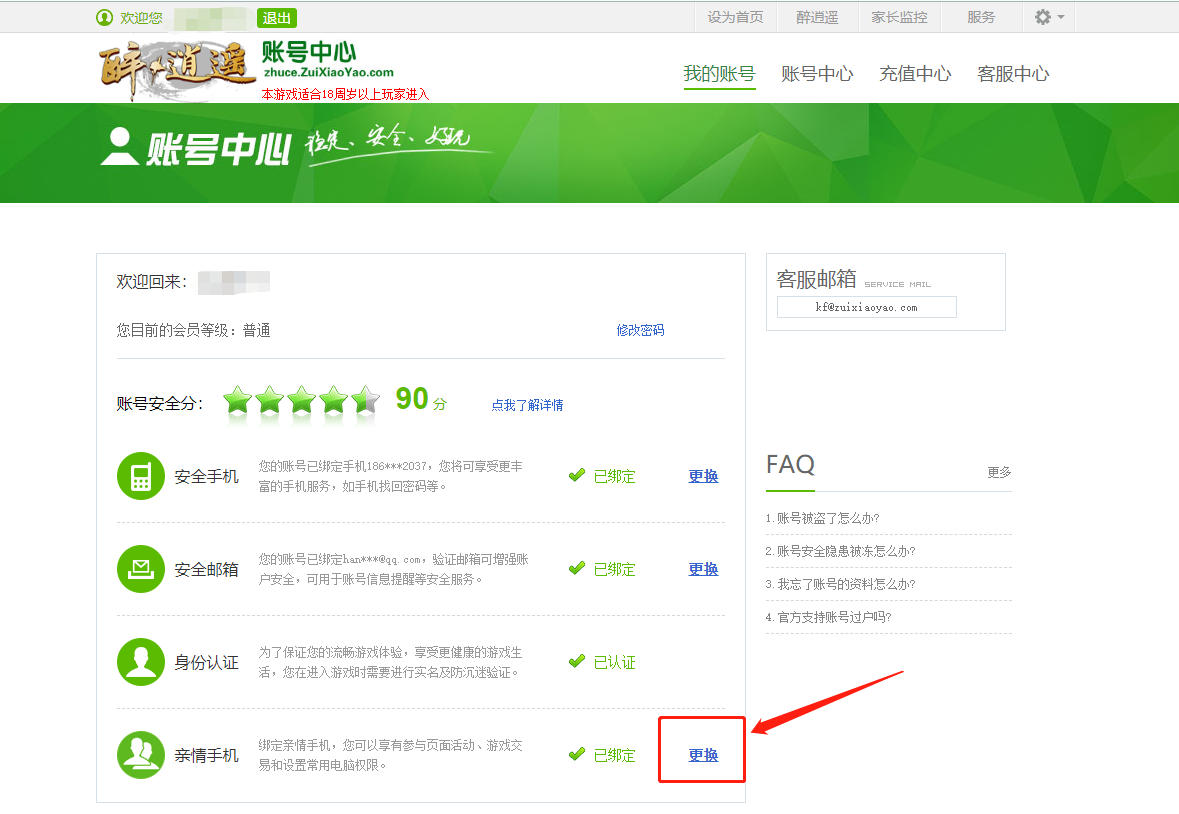Open FAQ 官方支持账号过户吗?
This screenshot has height=814, width=1179.
[x=829, y=617]
